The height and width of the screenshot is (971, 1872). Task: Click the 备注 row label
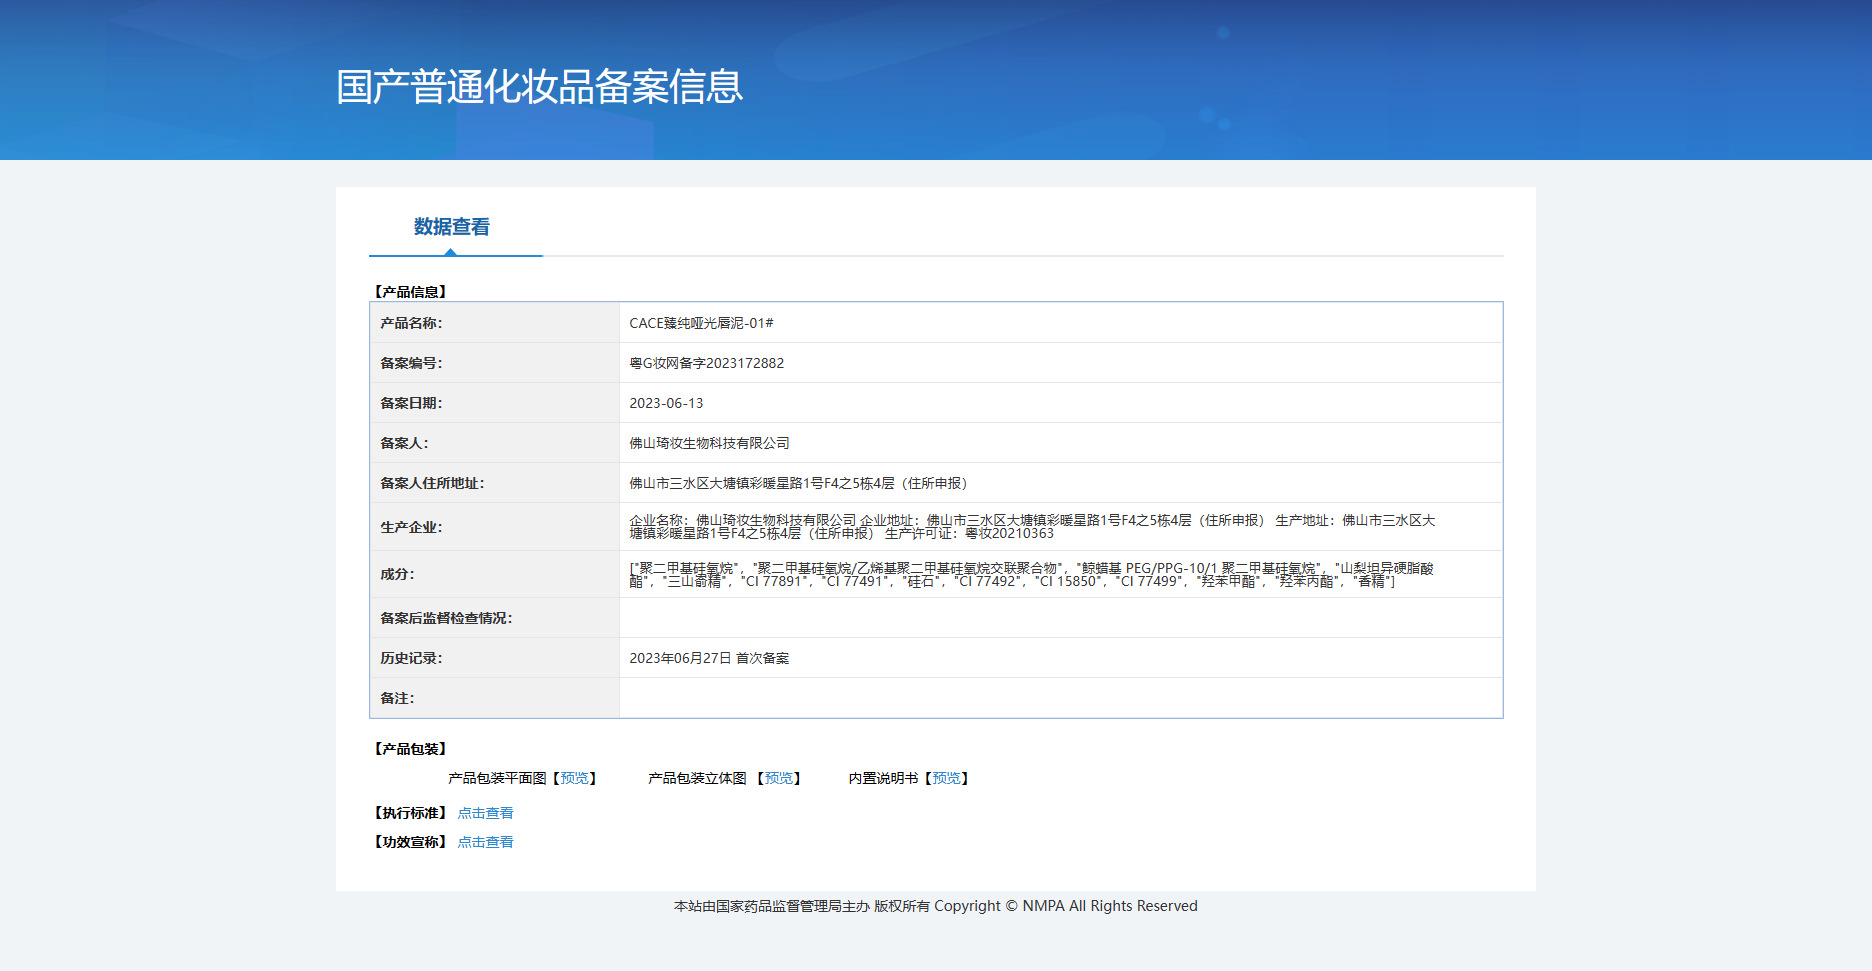pyautogui.click(x=397, y=698)
